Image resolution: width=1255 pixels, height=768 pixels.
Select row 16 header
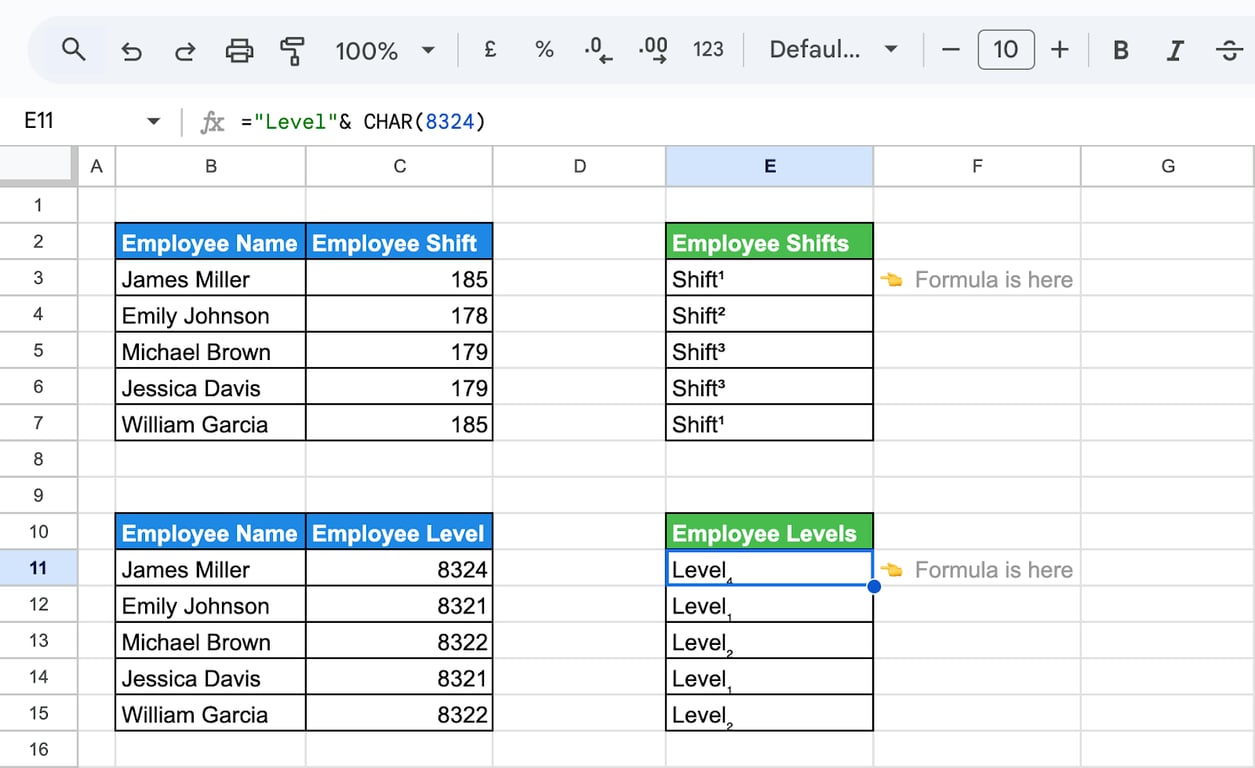click(x=38, y=749)
